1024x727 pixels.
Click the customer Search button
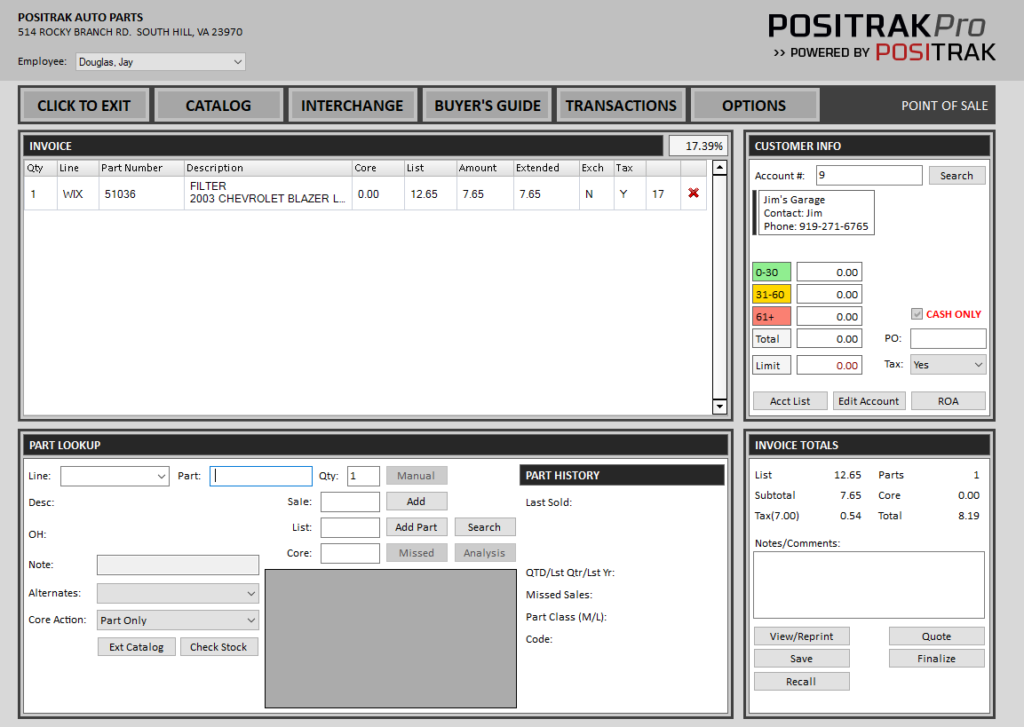click(957, 176)
